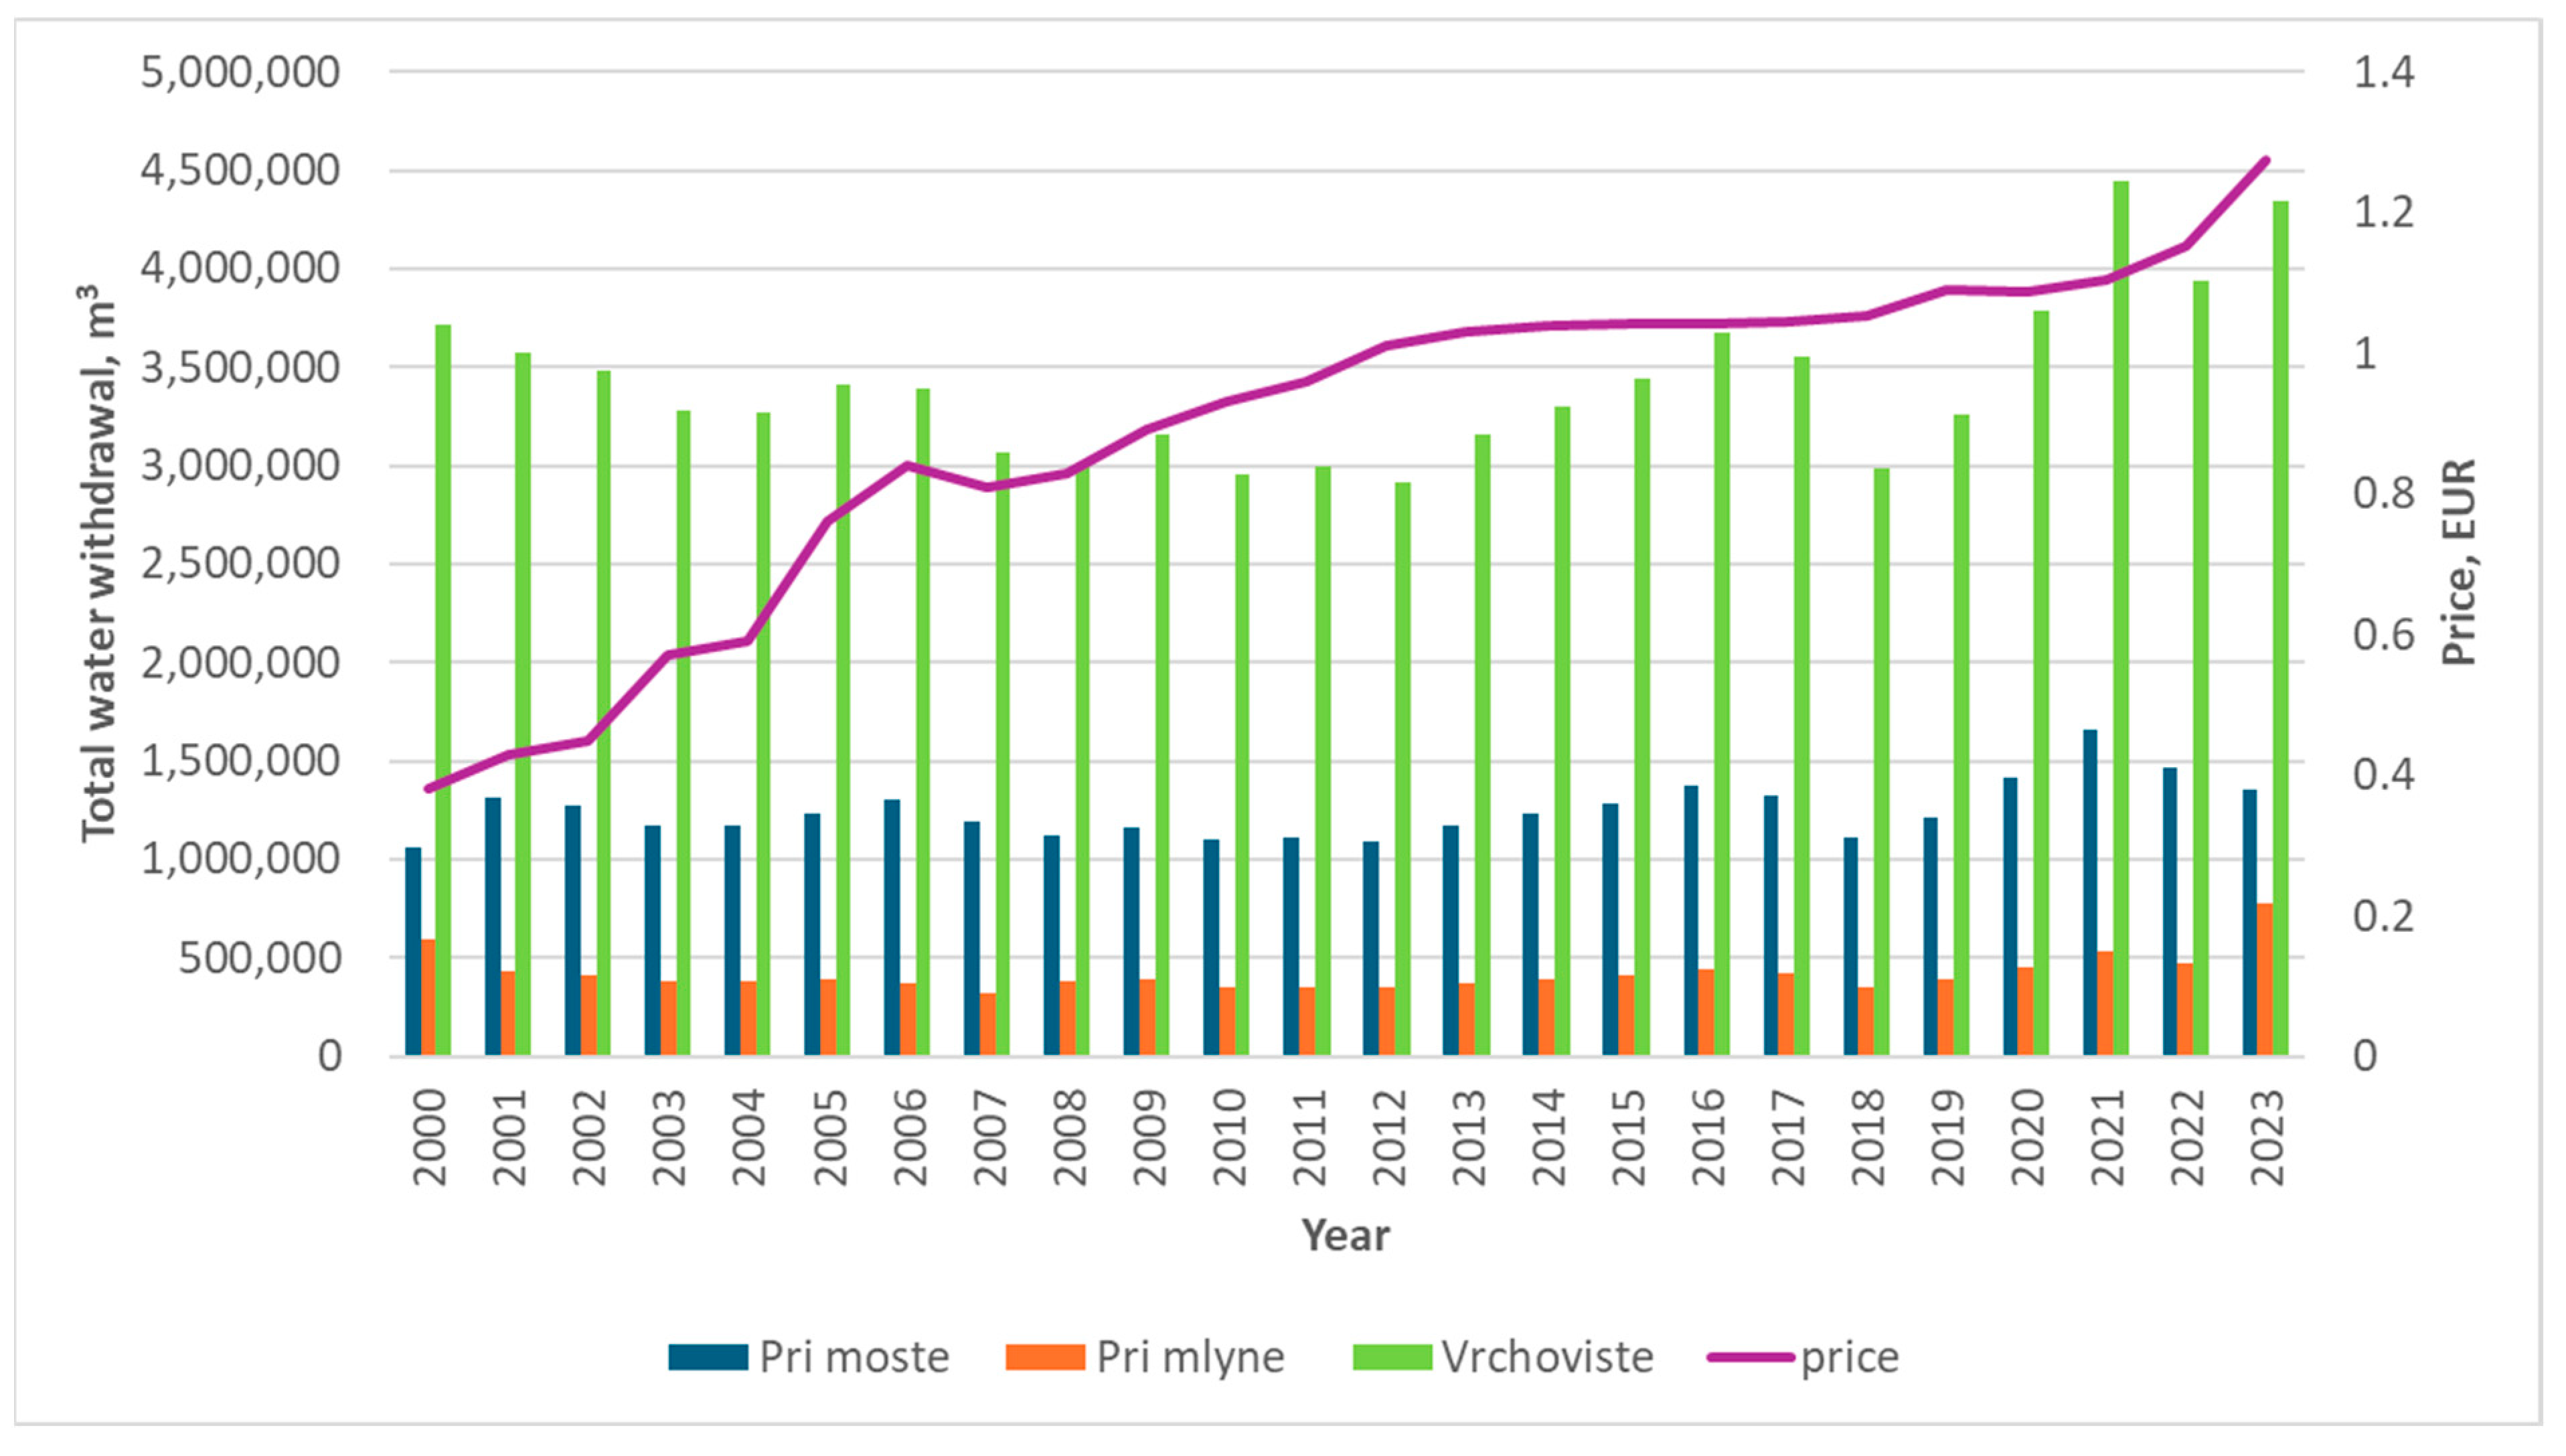This screenshot has width=2566, height=1456.
Task: Click the 2023 orange Pri mlyne bar
Action: 2264,979
